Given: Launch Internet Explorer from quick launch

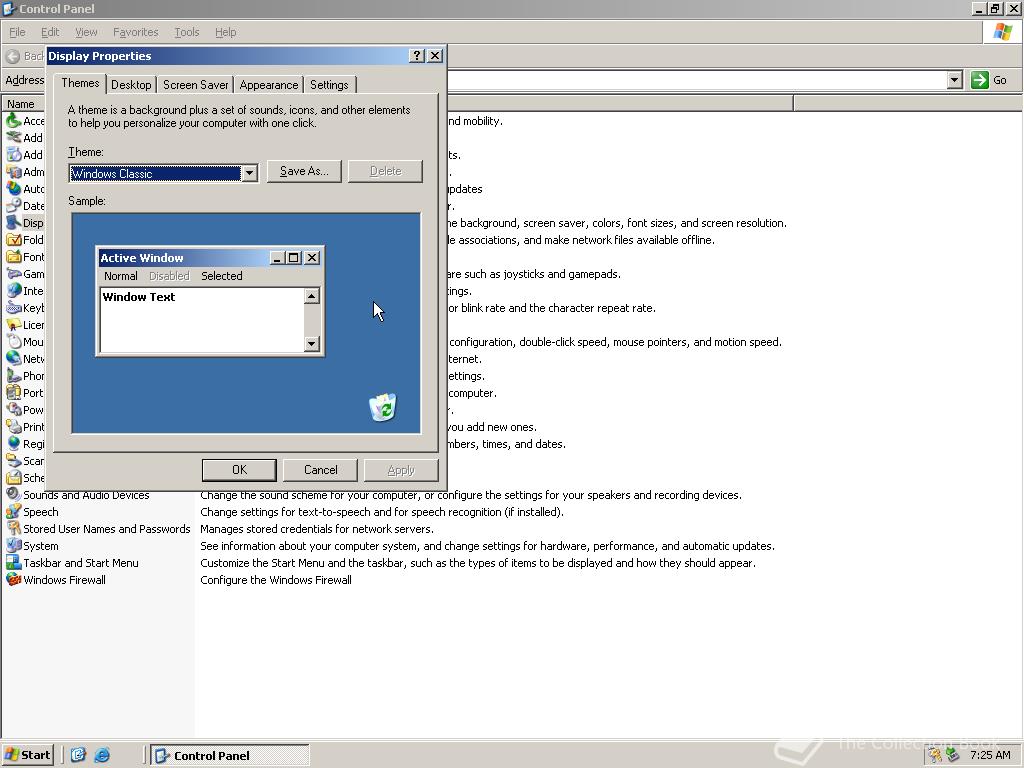Looking at the screenshot, I should (102, 755).
